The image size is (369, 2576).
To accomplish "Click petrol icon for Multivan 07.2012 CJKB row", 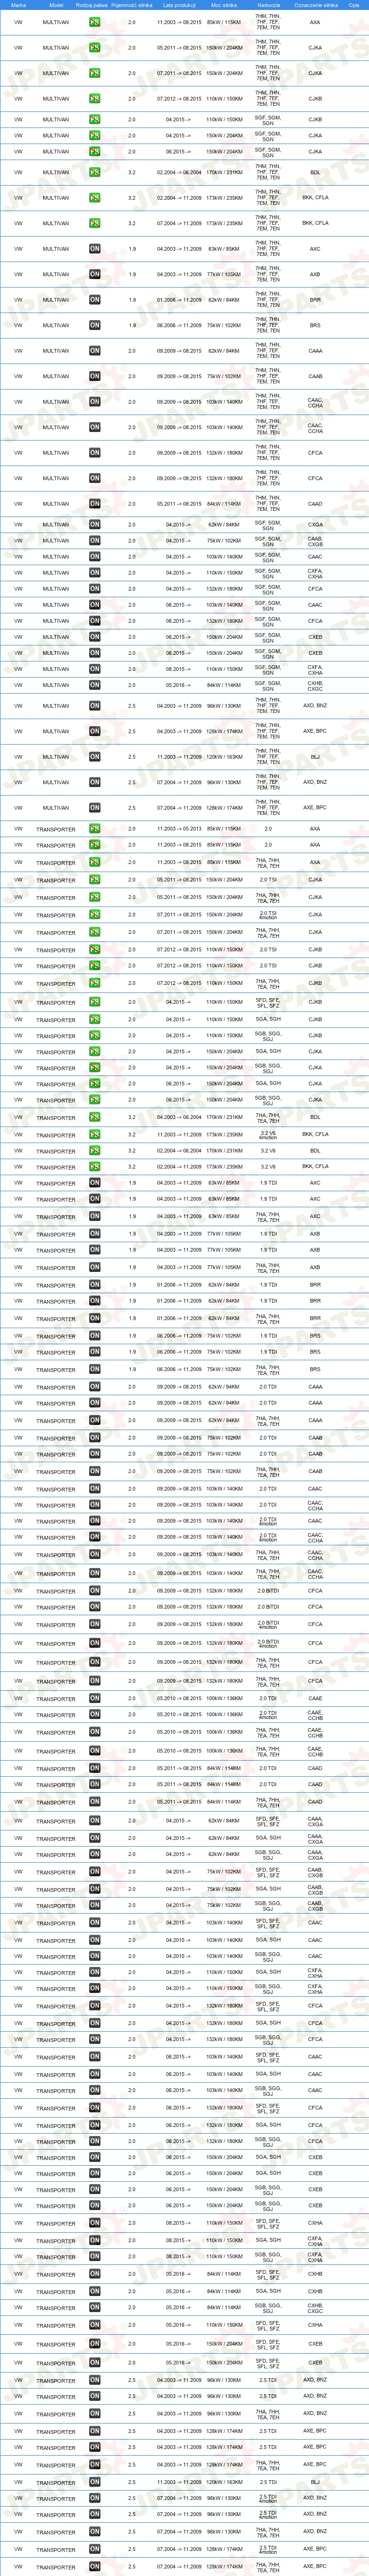I will tap(94, 99).
